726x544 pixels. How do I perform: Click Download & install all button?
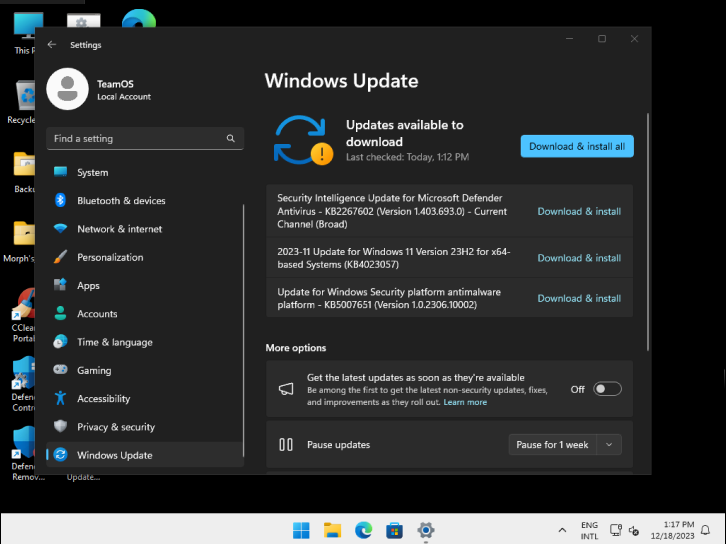[577, 146]
